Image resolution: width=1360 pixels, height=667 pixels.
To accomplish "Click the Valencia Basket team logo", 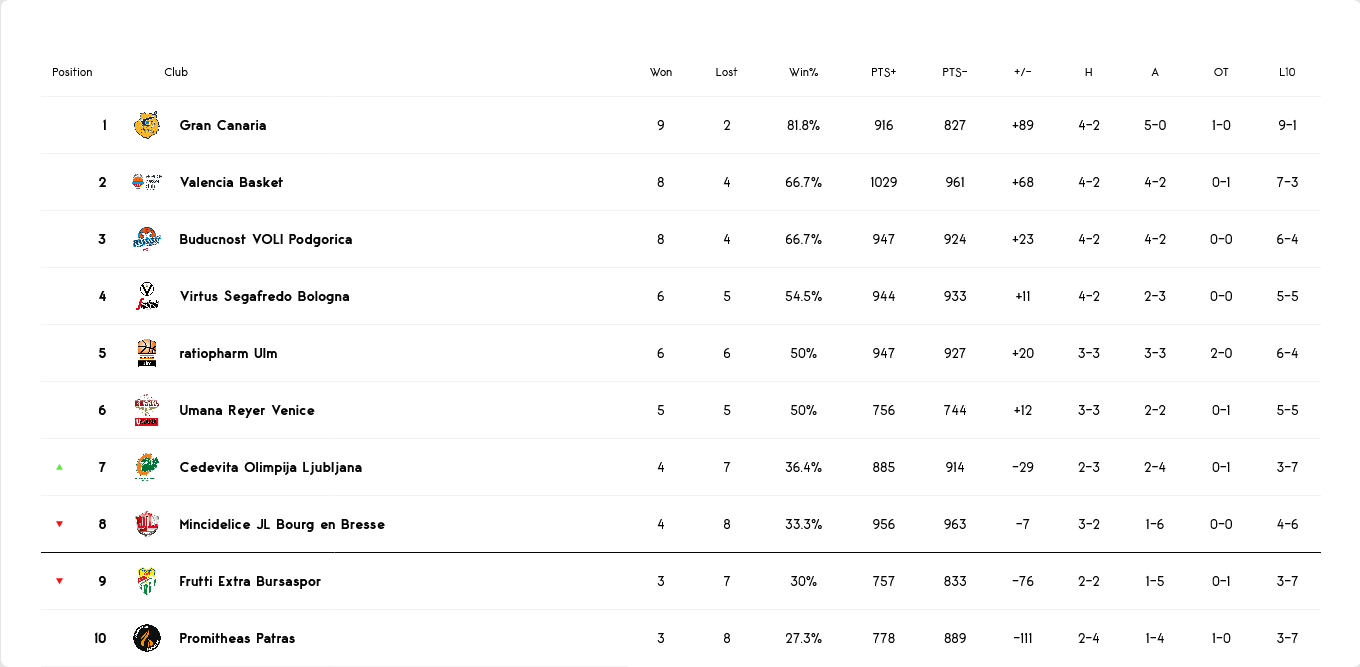I will pos(147,182).
